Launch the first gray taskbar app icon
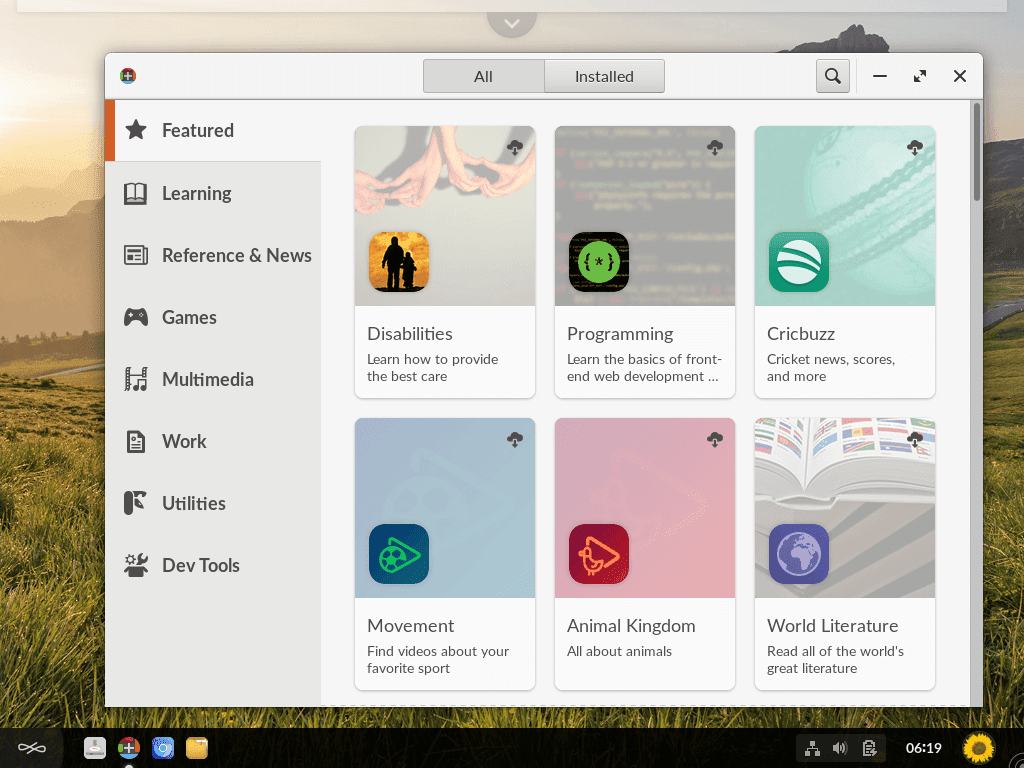This screenshot has width=1024, height=768. tap(95, 748)
